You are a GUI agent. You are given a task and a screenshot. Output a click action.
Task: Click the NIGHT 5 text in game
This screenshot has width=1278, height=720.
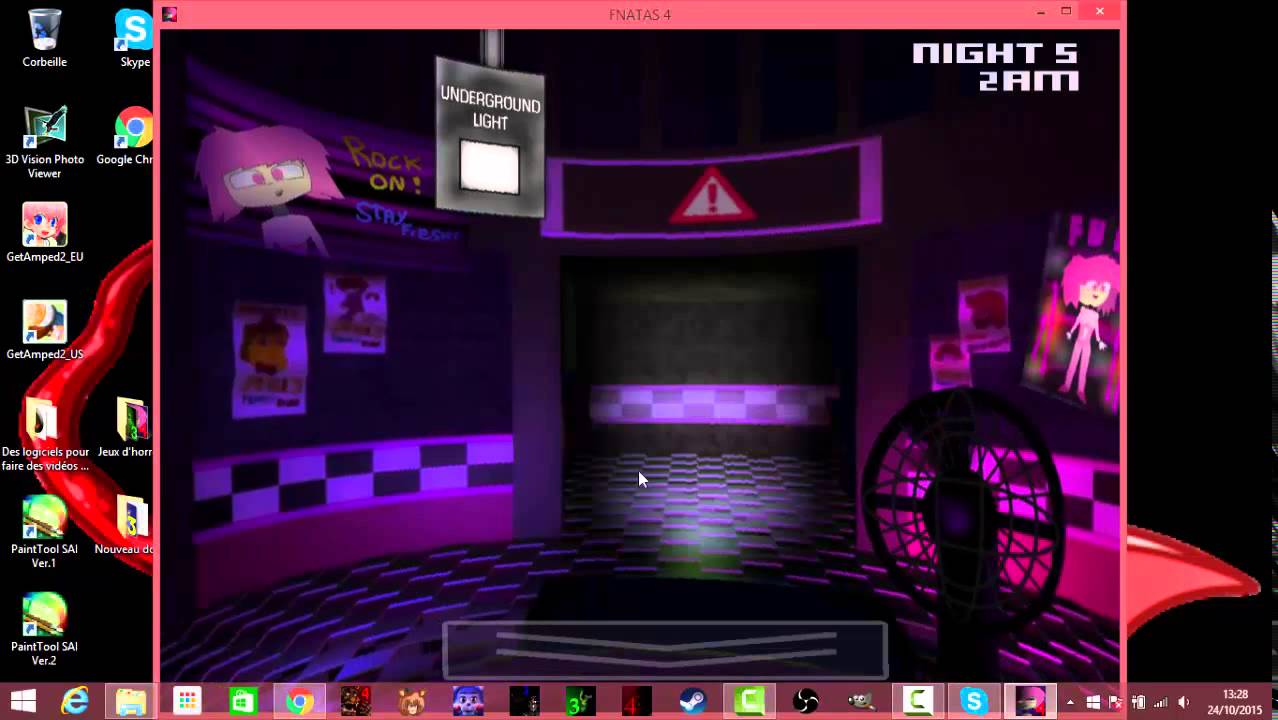pyautogui.click(x=994, y=52)
